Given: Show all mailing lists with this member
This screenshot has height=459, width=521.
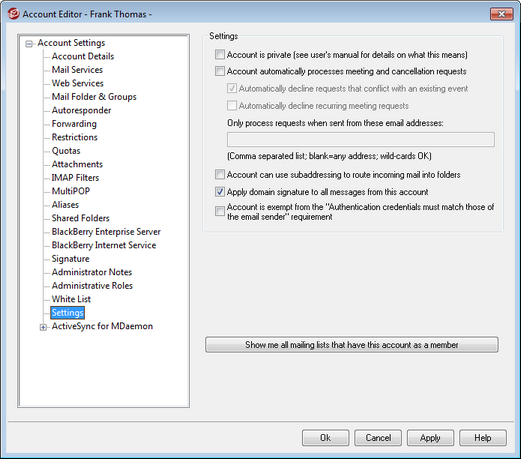Looking at the screenshot, I should tap(352, 345).
